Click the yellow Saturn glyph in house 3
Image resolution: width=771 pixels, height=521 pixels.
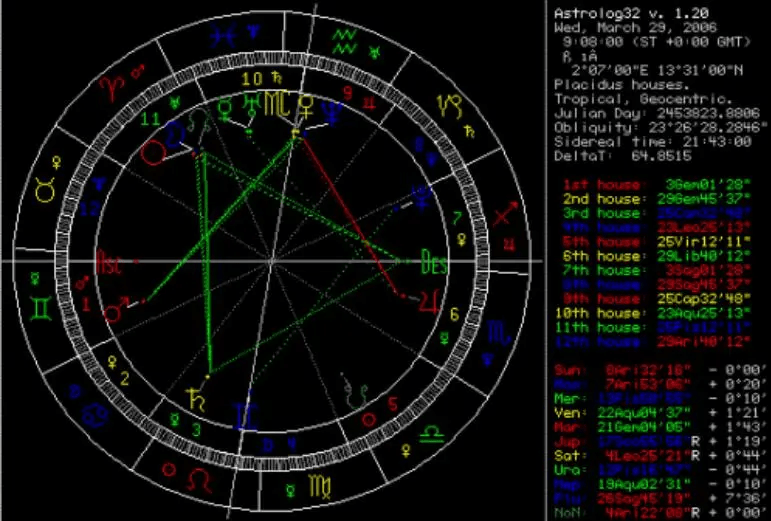click(196, 399)
